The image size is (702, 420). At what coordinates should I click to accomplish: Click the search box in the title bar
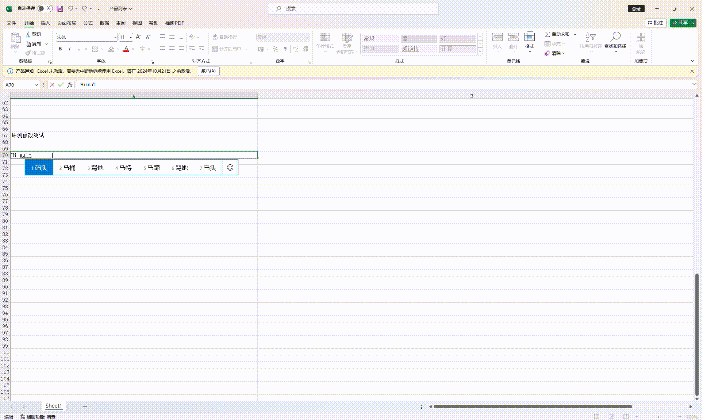tap(353, 9)
